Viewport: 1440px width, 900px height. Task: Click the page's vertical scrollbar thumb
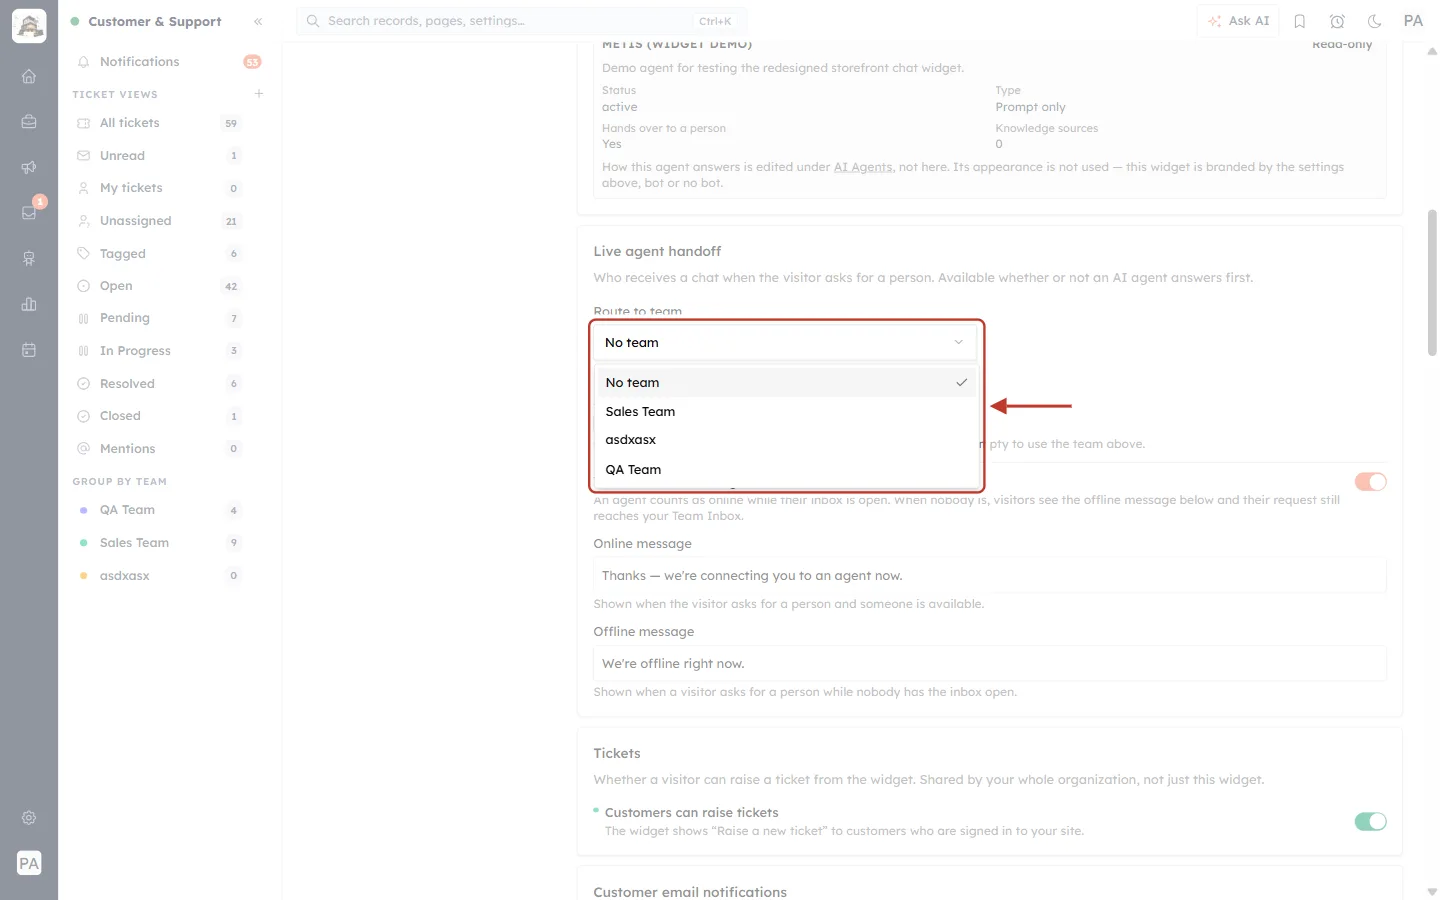pyautogui.click(x=1432, y=282)
